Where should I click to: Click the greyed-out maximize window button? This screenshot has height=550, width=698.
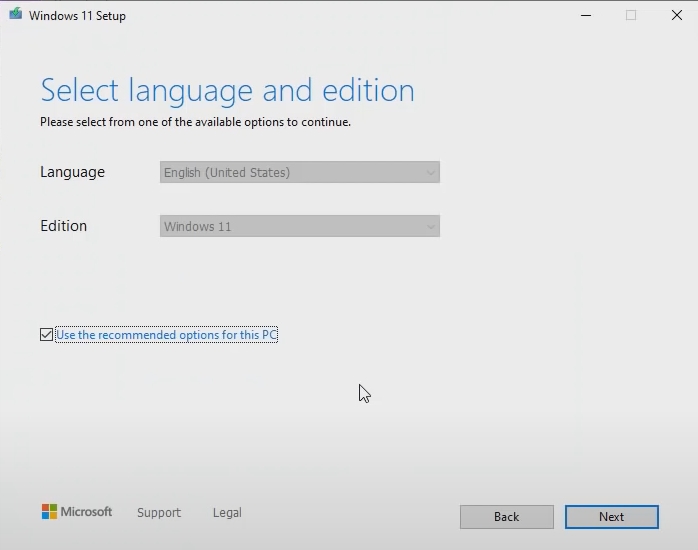[631, 15]
